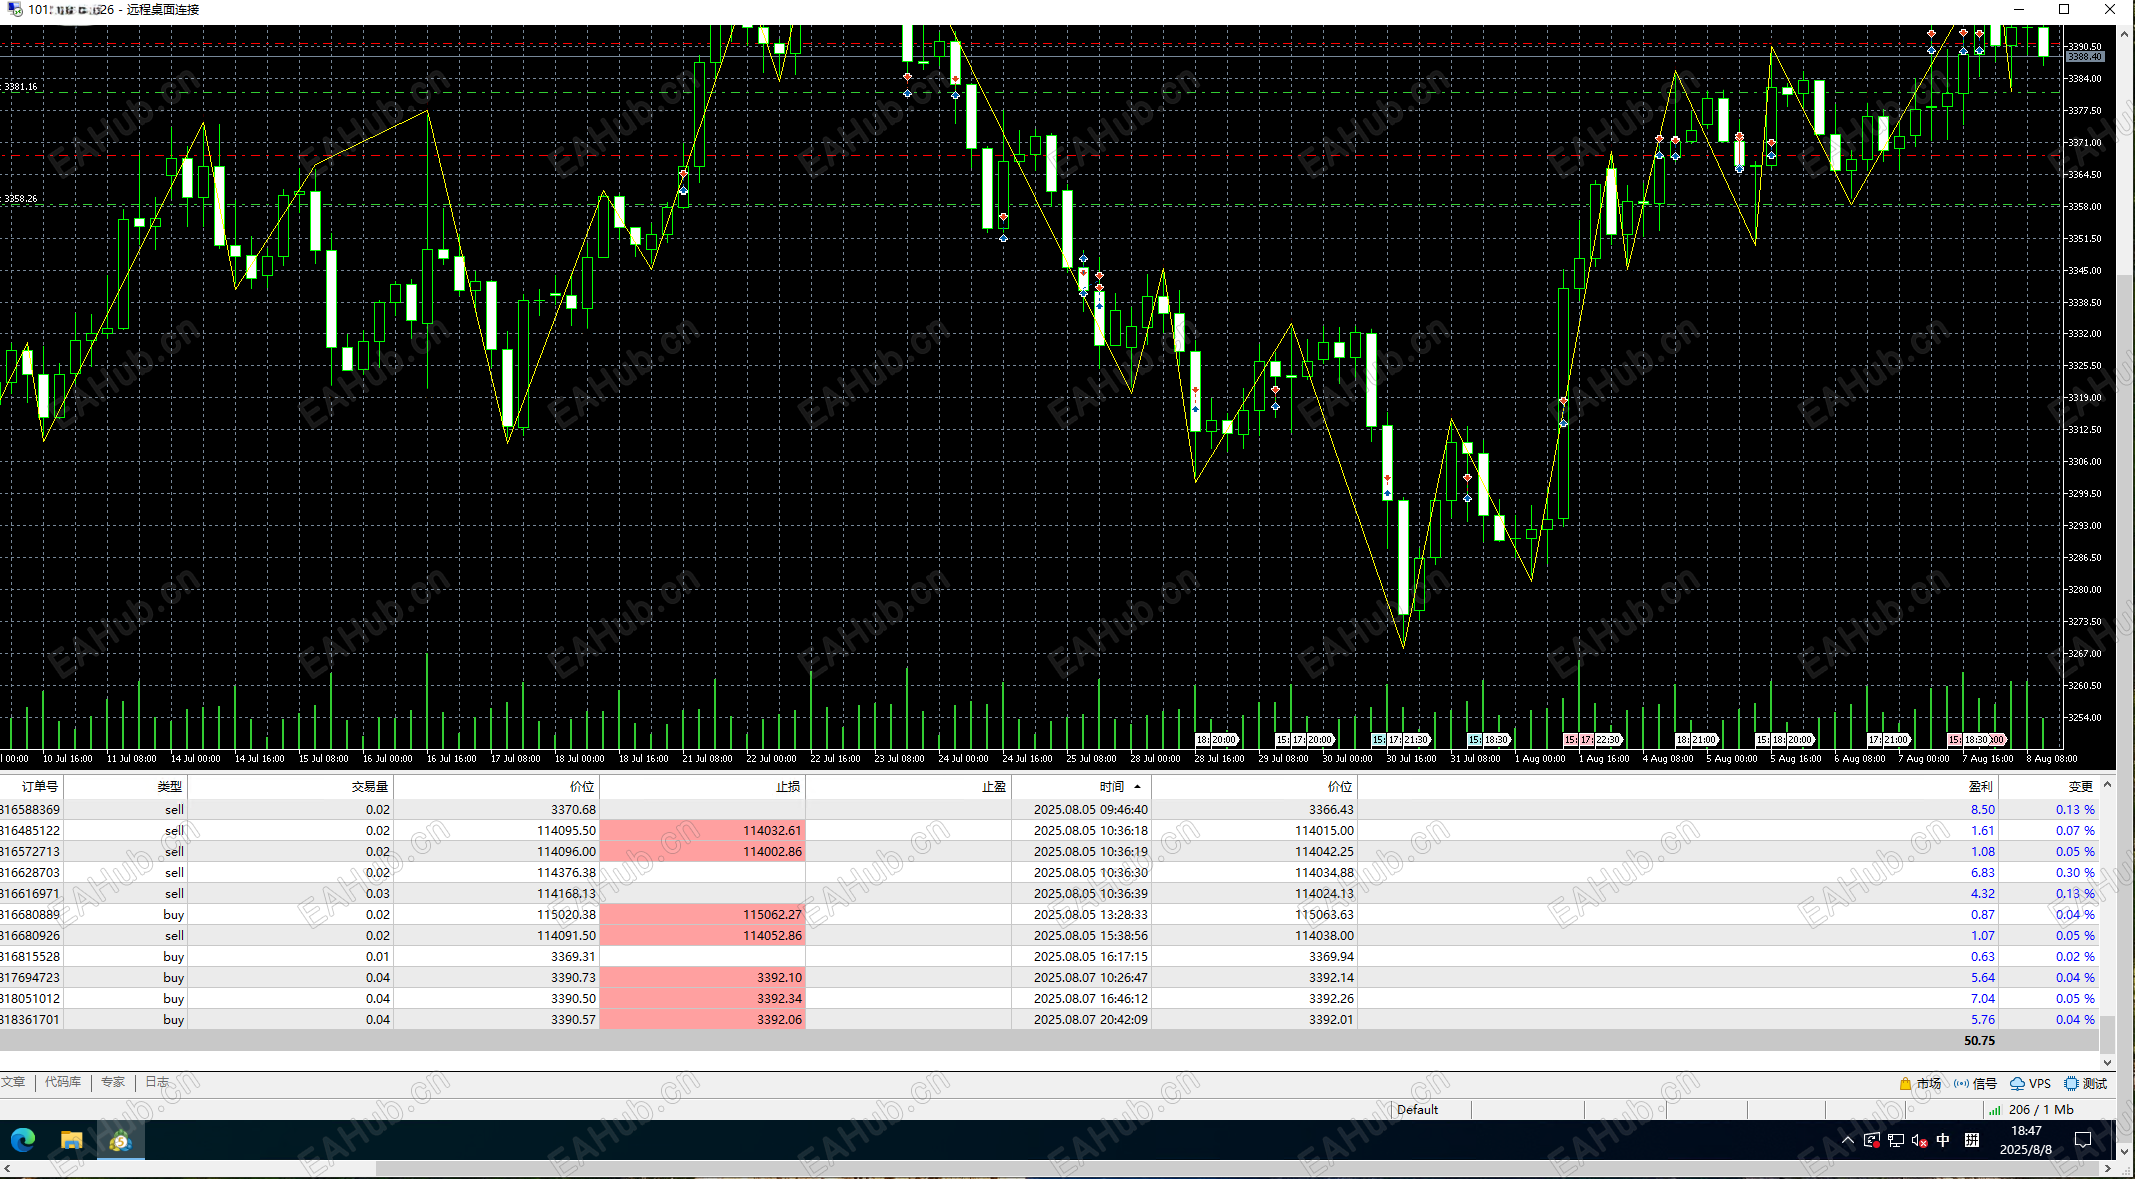This screenshot has width=2135, height=1179.
Task: Open the 市场 market shopping bag icon
Action: (1905, 1084)
